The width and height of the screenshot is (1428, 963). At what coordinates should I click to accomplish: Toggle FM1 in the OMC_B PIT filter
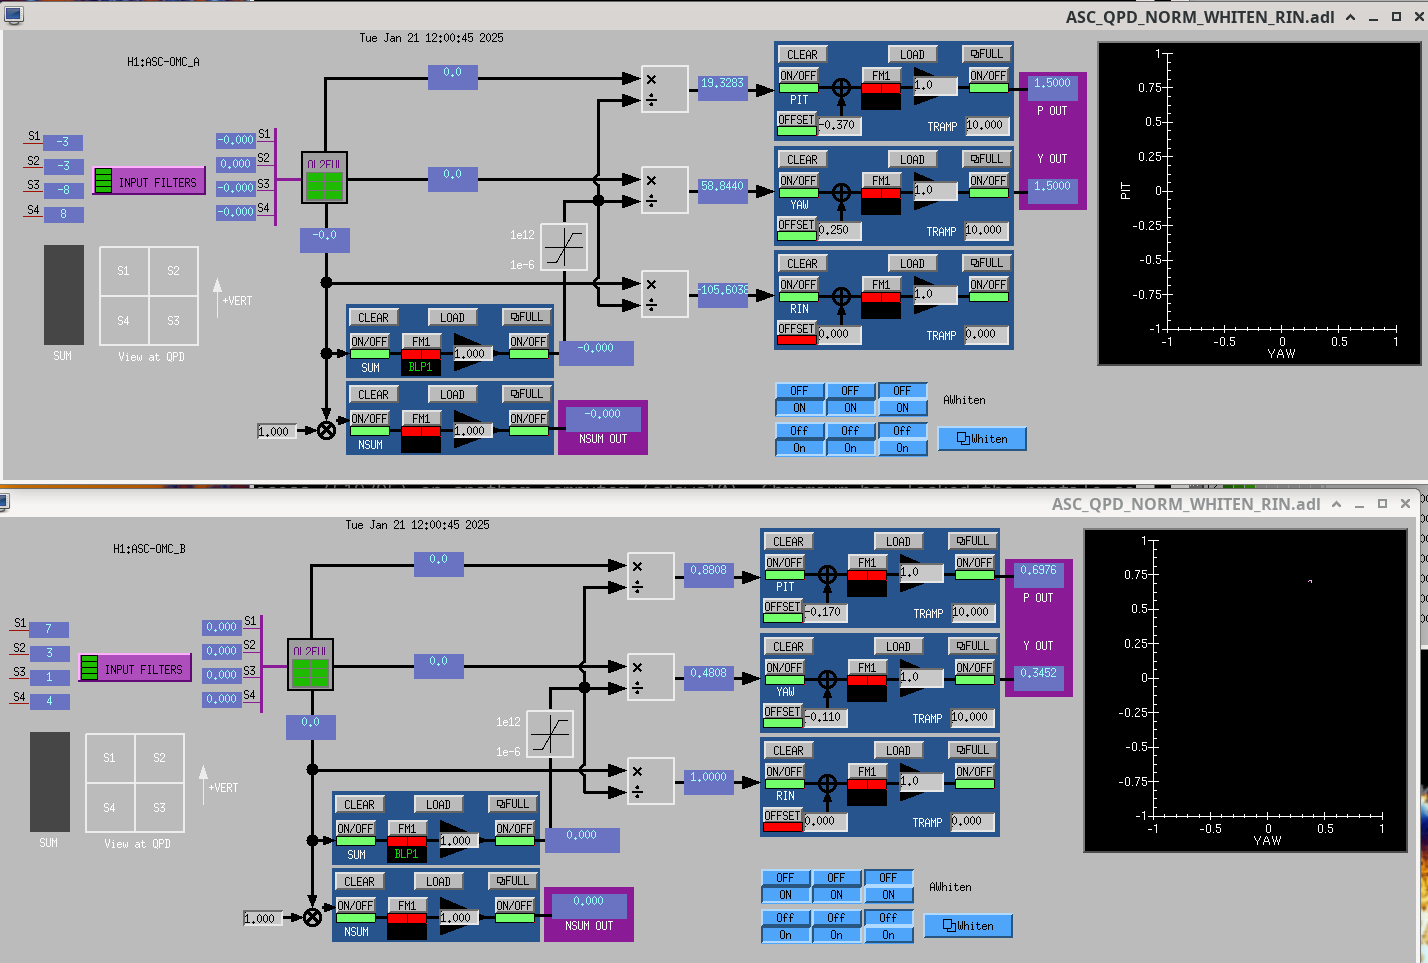867,568
